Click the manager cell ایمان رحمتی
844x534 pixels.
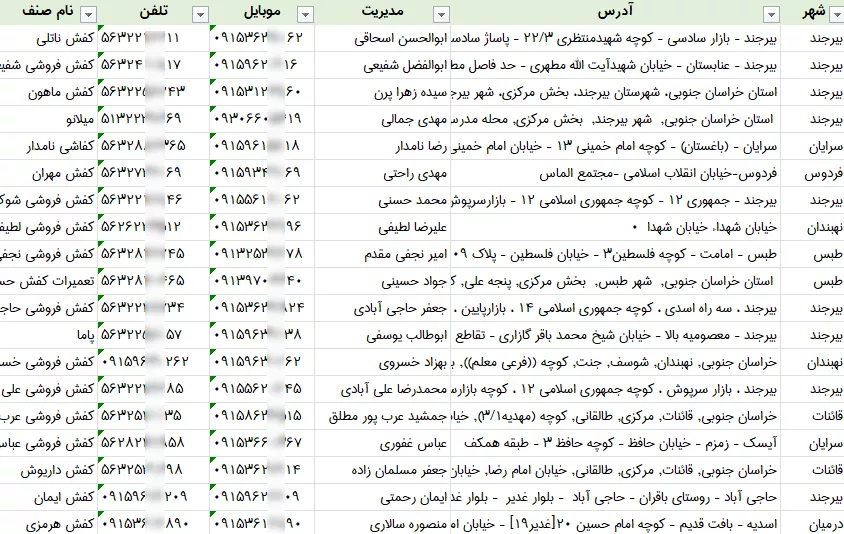382,497
